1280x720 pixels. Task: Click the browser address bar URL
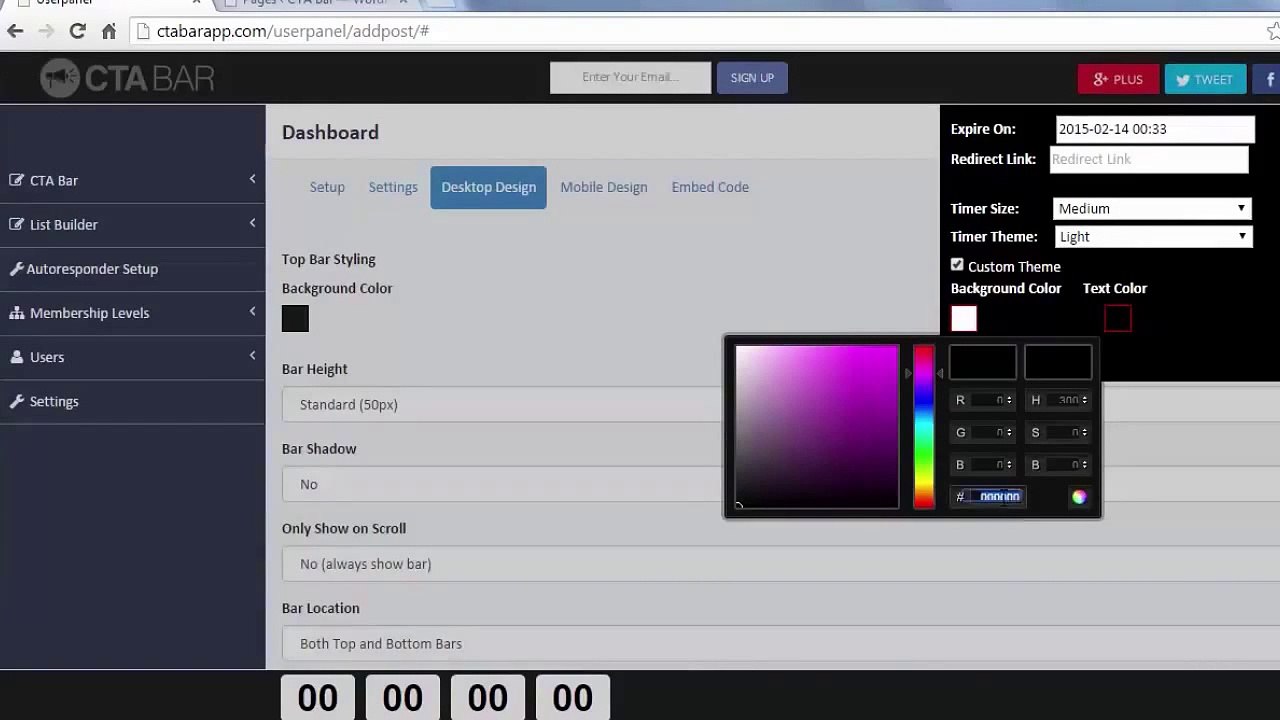click(x=293, y=31)
